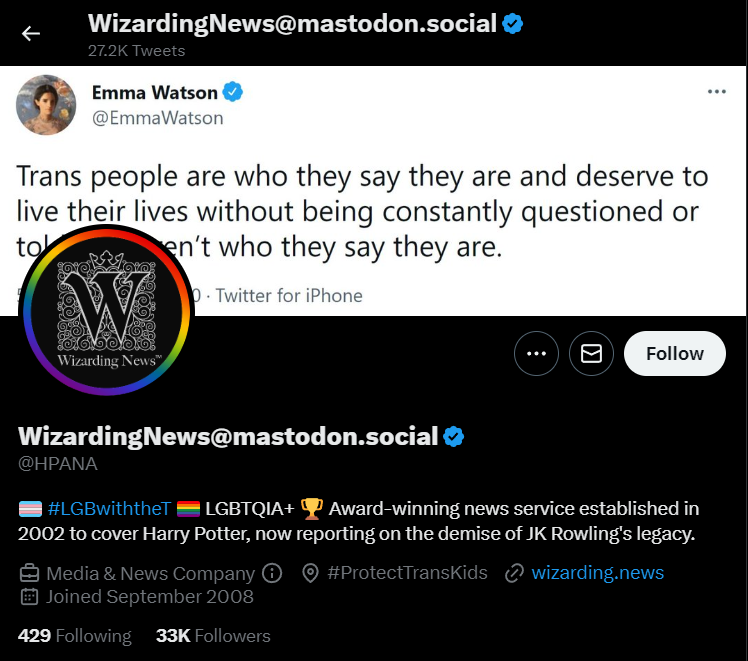View the 33K Followers list
This screenshot has height=661, width=748.
point(213,636)
